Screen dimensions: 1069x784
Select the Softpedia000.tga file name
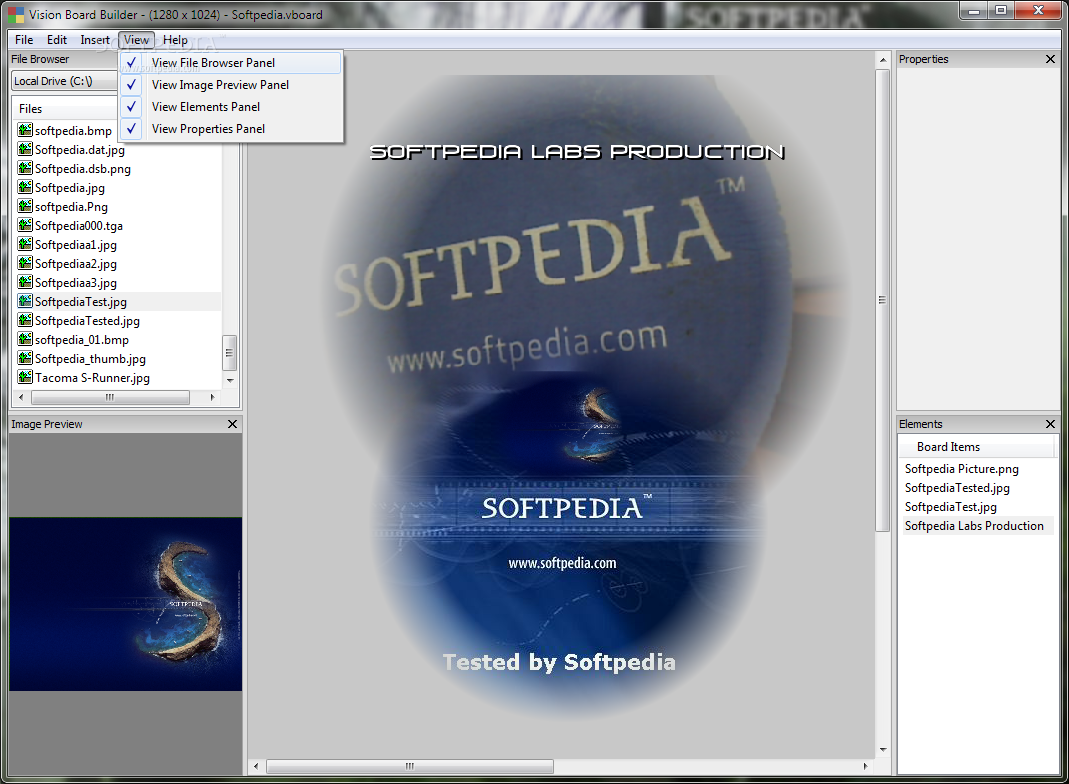tap(78, 226)
